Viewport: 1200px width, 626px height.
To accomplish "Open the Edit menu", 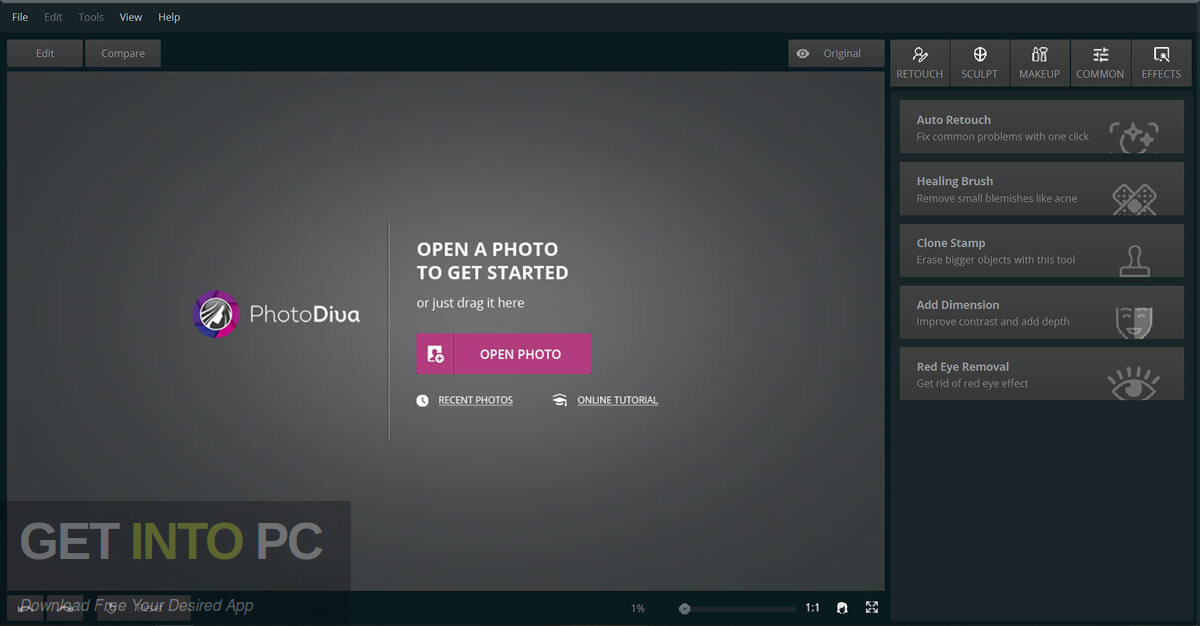I will [53, 17].
